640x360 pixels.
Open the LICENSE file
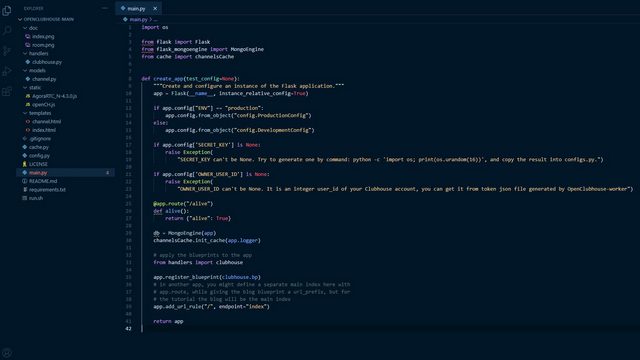pyautogui.click(x=38, y=164)
